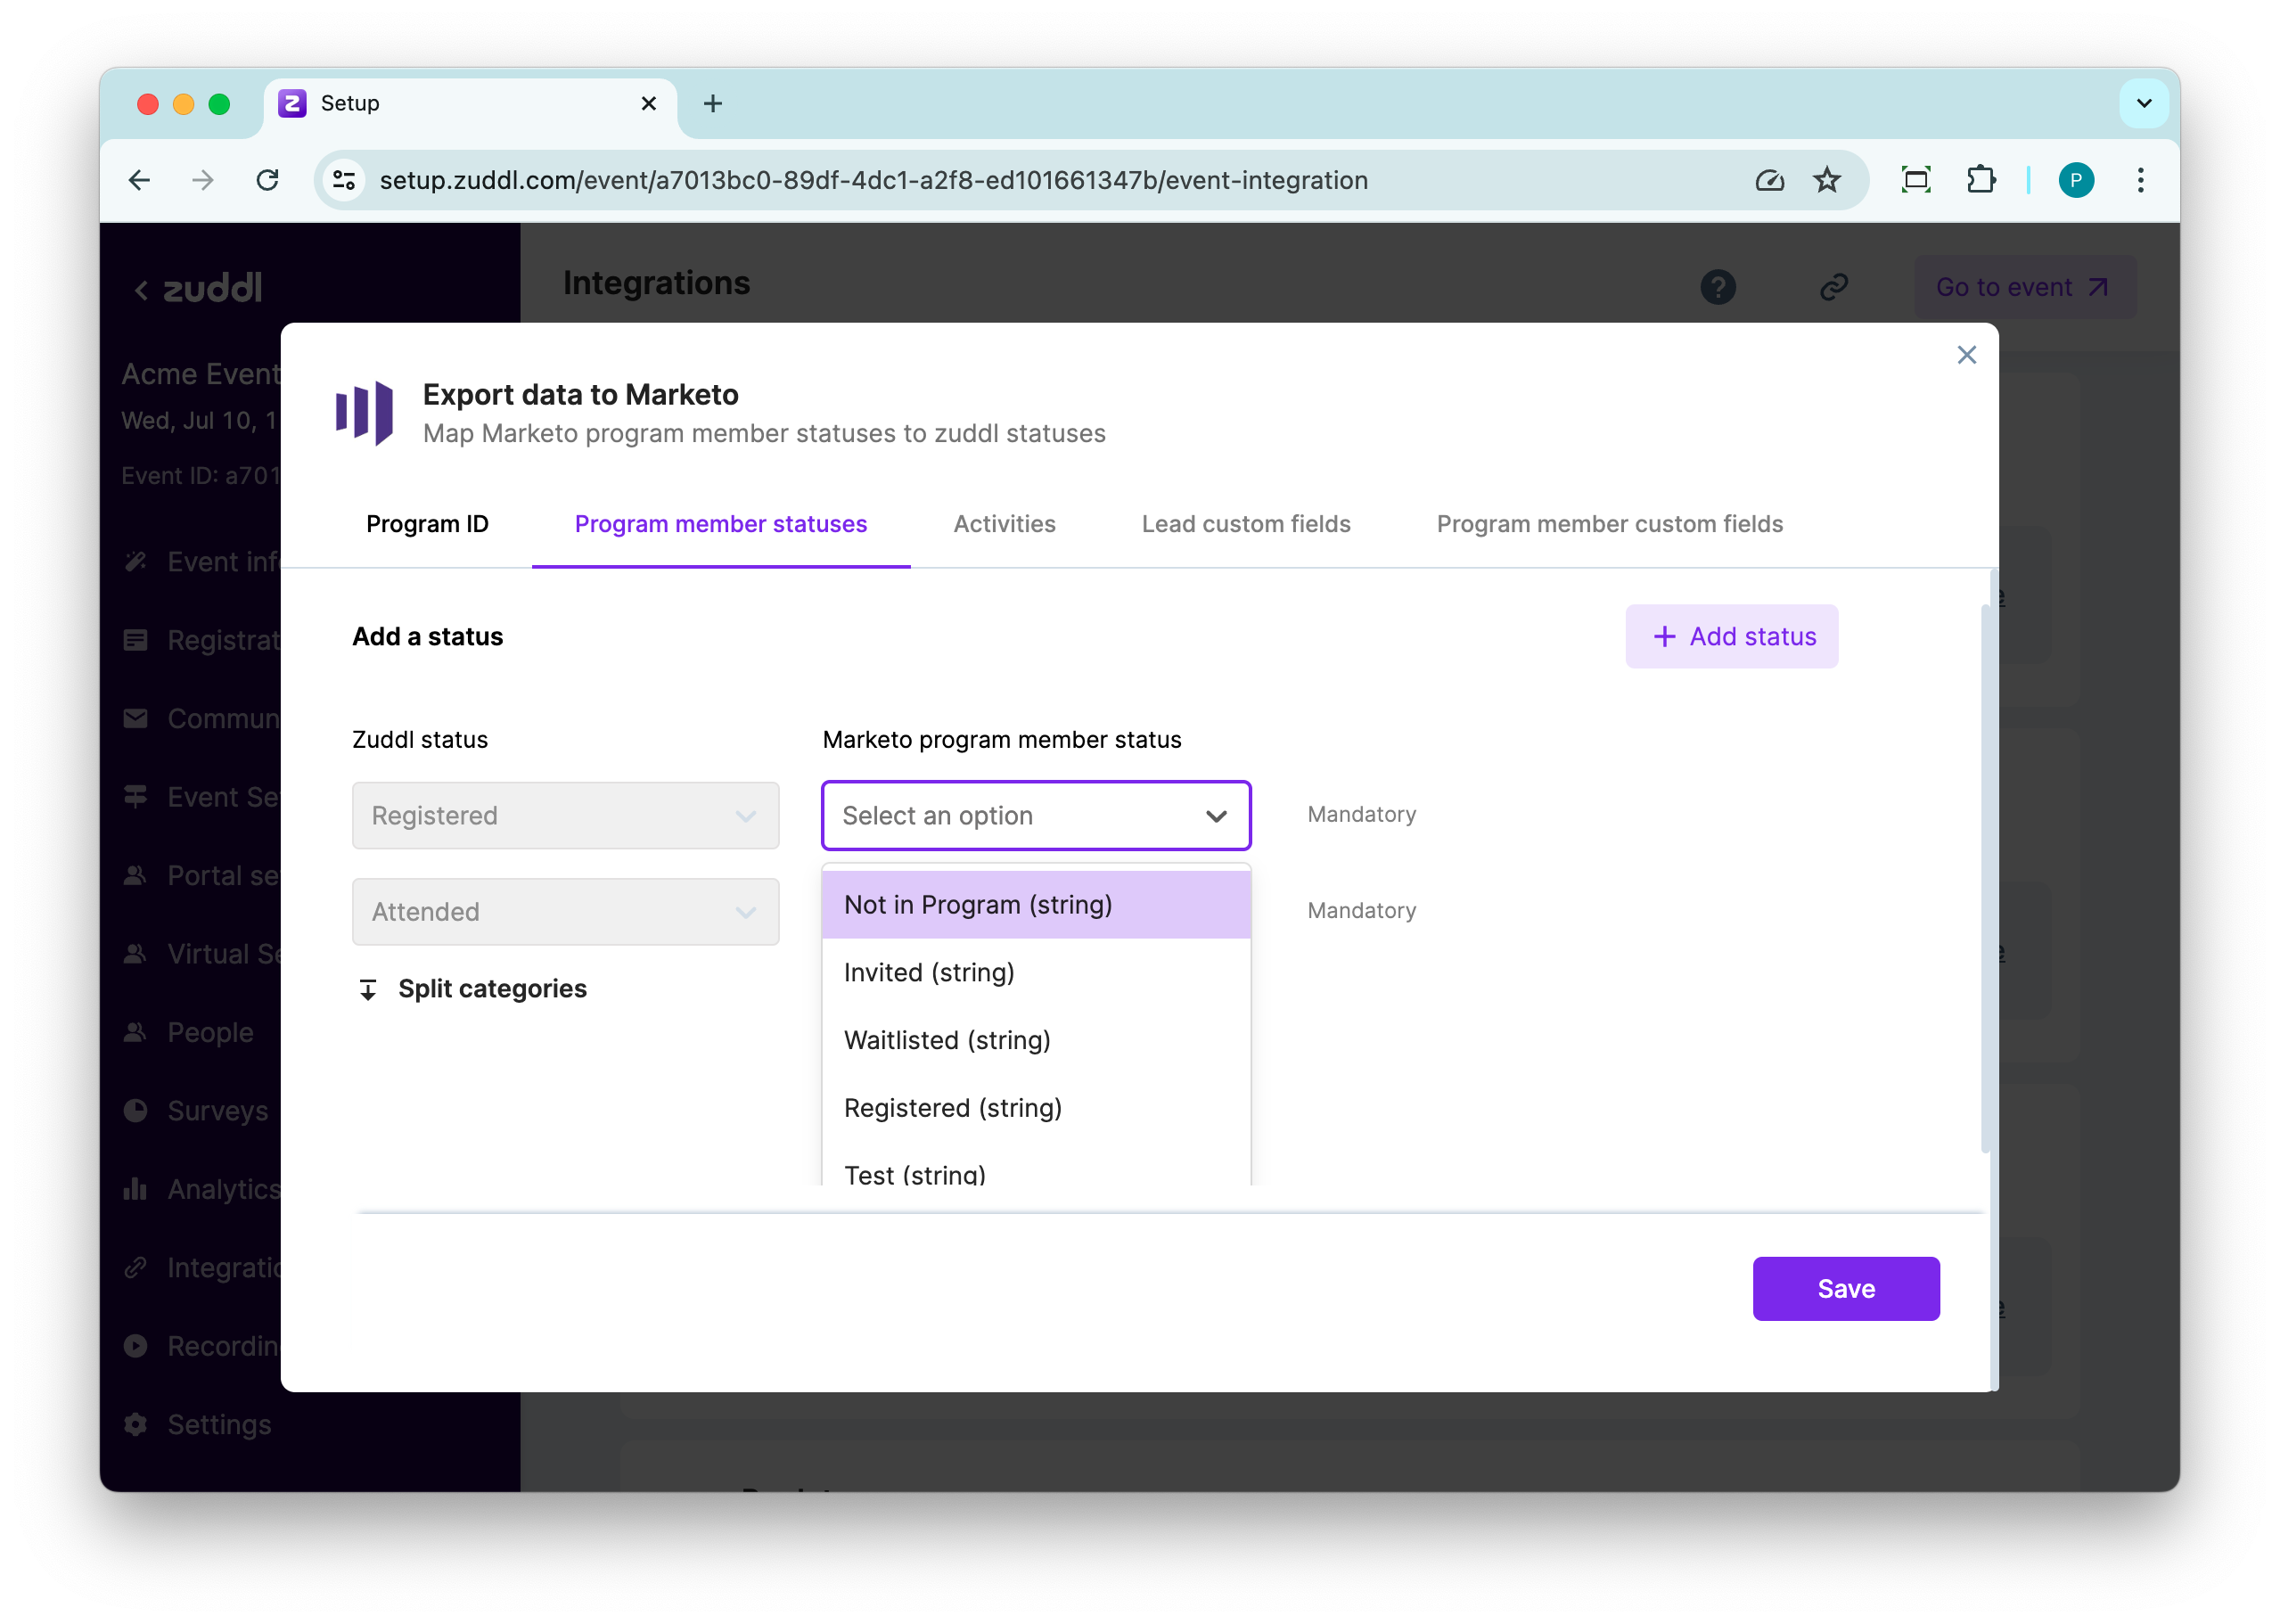Open a new browser tab
This screenshot has width=2280, height=1624.
[712, 103]
